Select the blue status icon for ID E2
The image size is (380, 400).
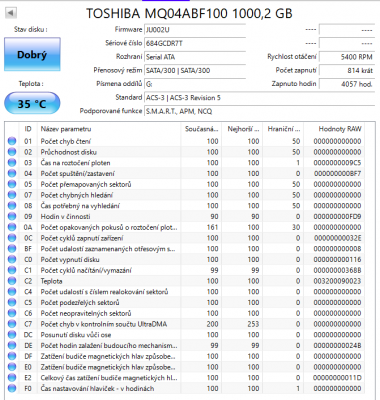point(12,377)
